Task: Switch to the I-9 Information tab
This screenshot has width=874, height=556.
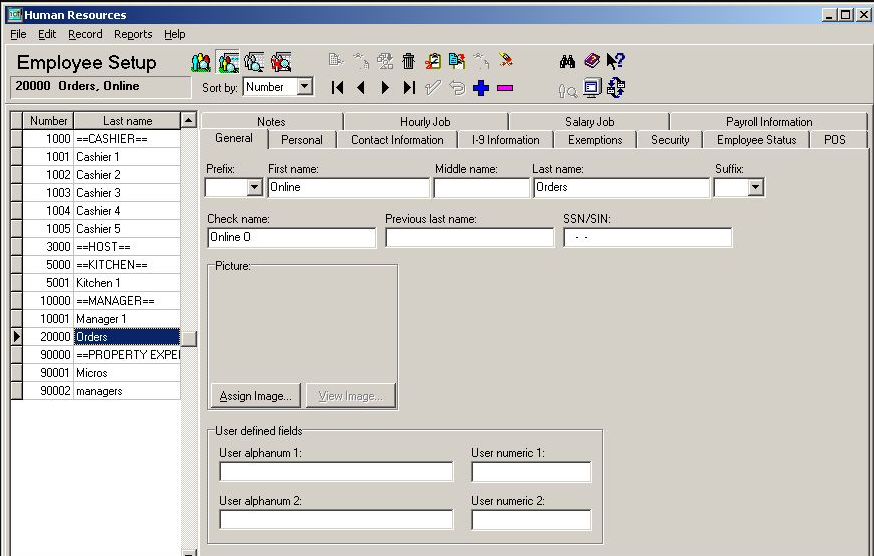Action: [x=506, y=140]
